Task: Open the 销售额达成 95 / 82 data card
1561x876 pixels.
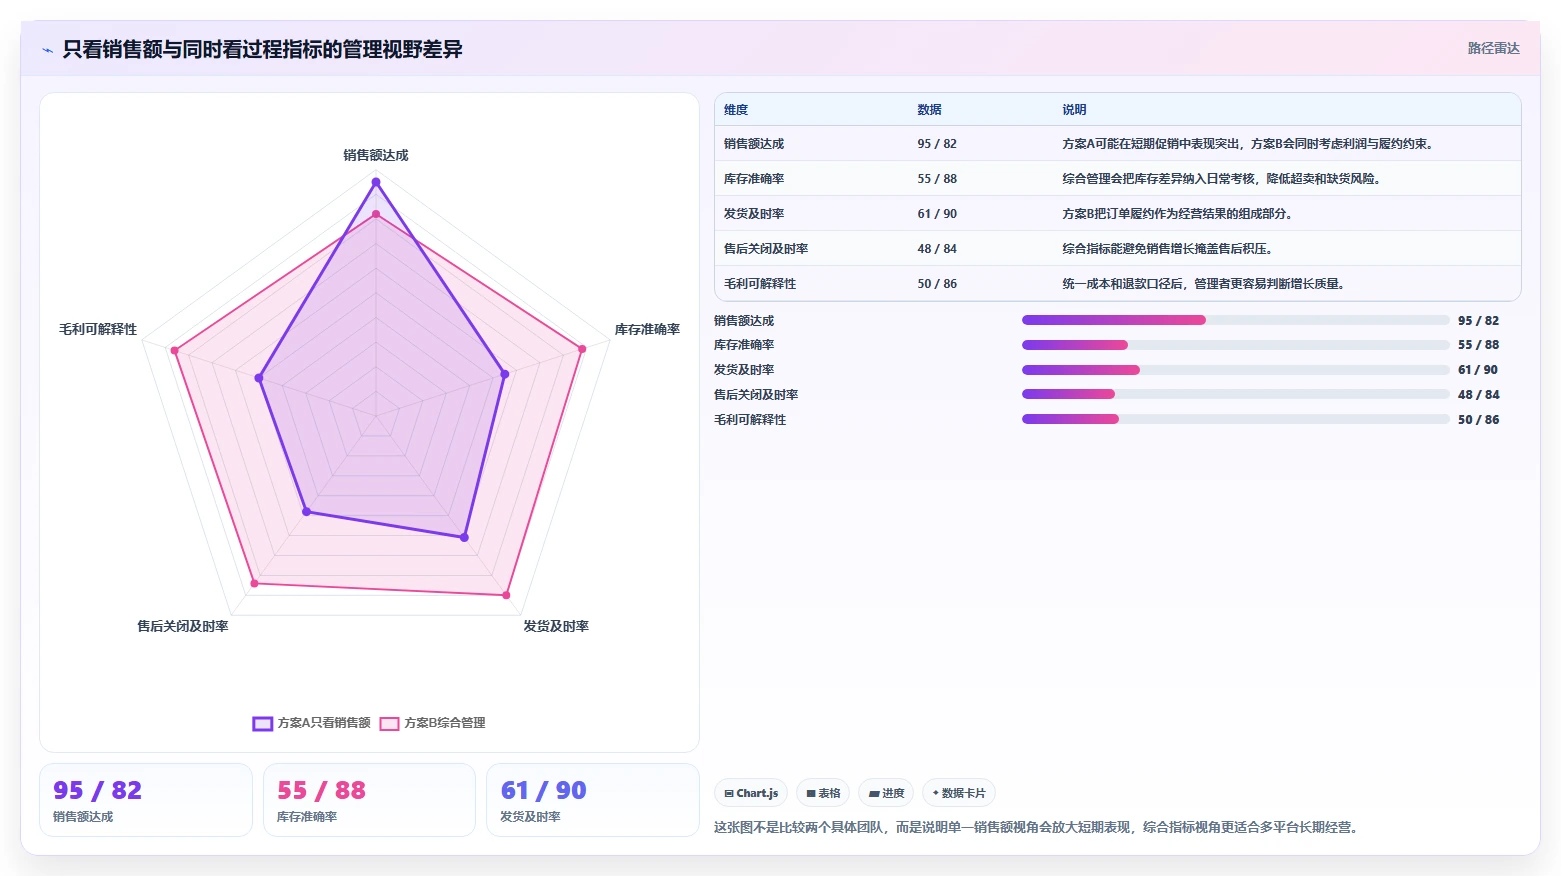Action: tap(146, 800)
